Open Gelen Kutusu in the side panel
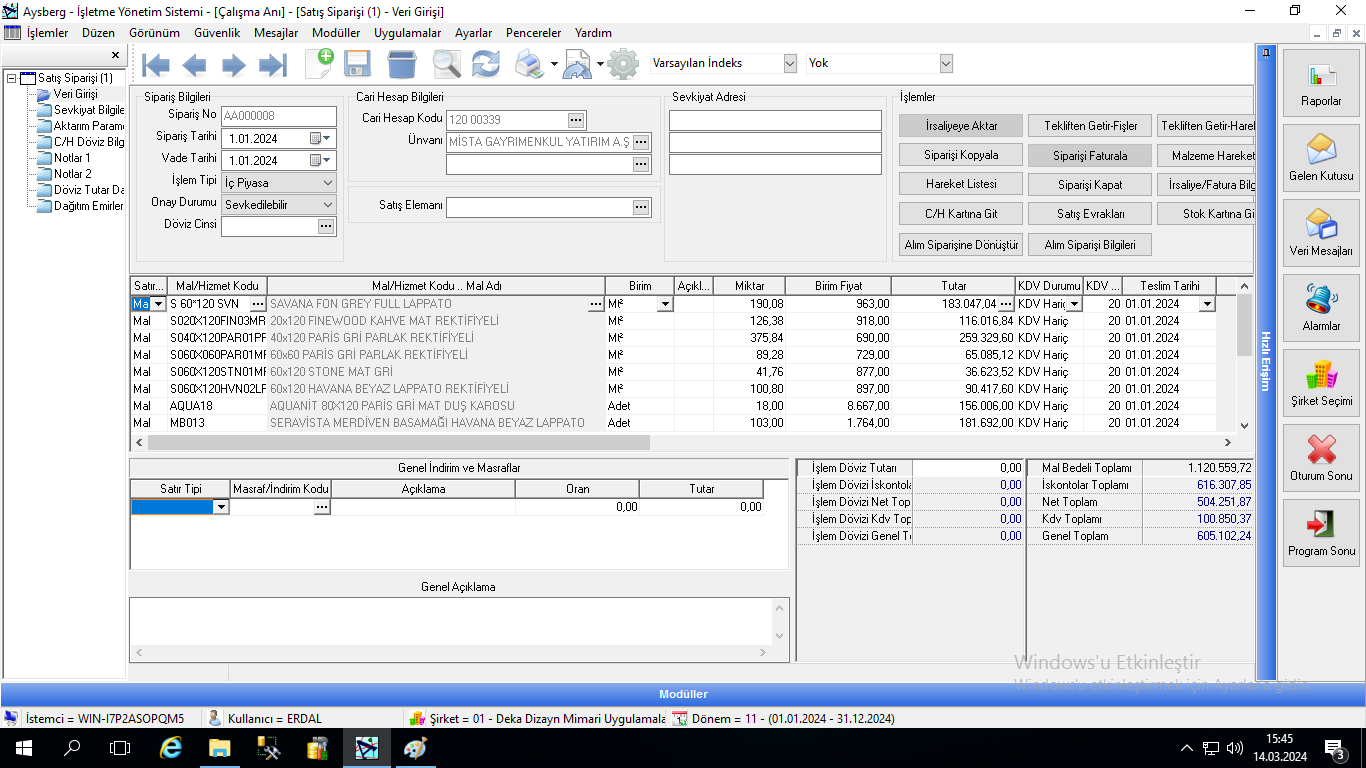 click(1321, 159)
